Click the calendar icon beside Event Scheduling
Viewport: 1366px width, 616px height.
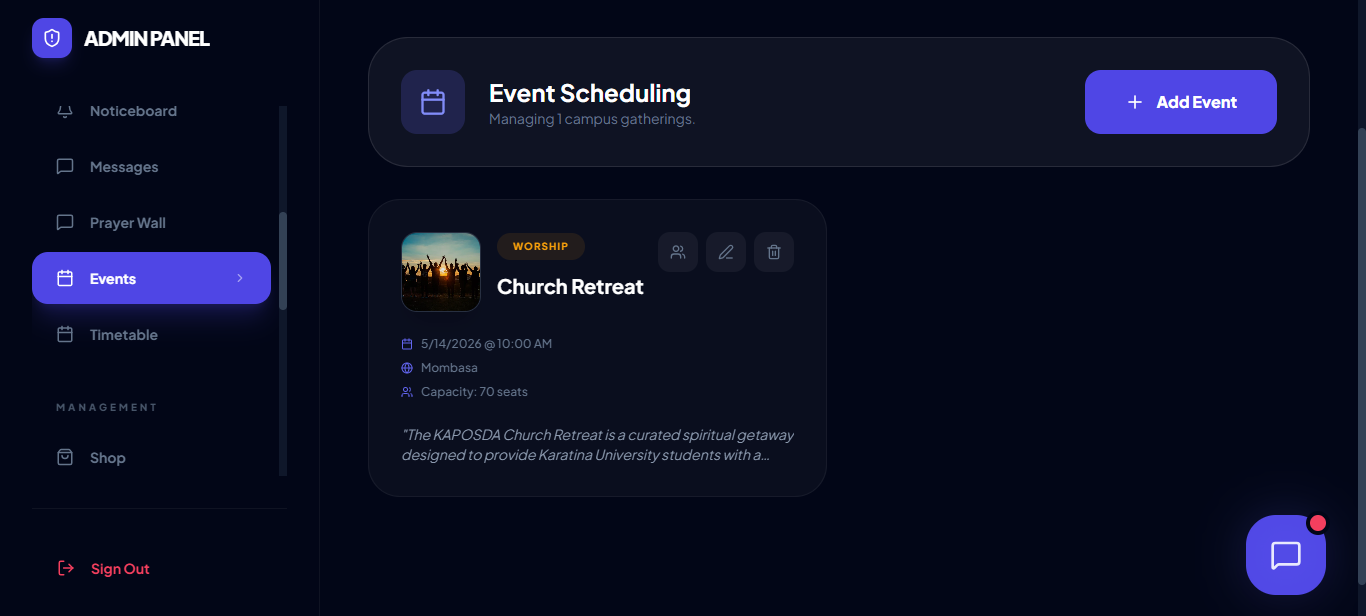tap(433, 101)
